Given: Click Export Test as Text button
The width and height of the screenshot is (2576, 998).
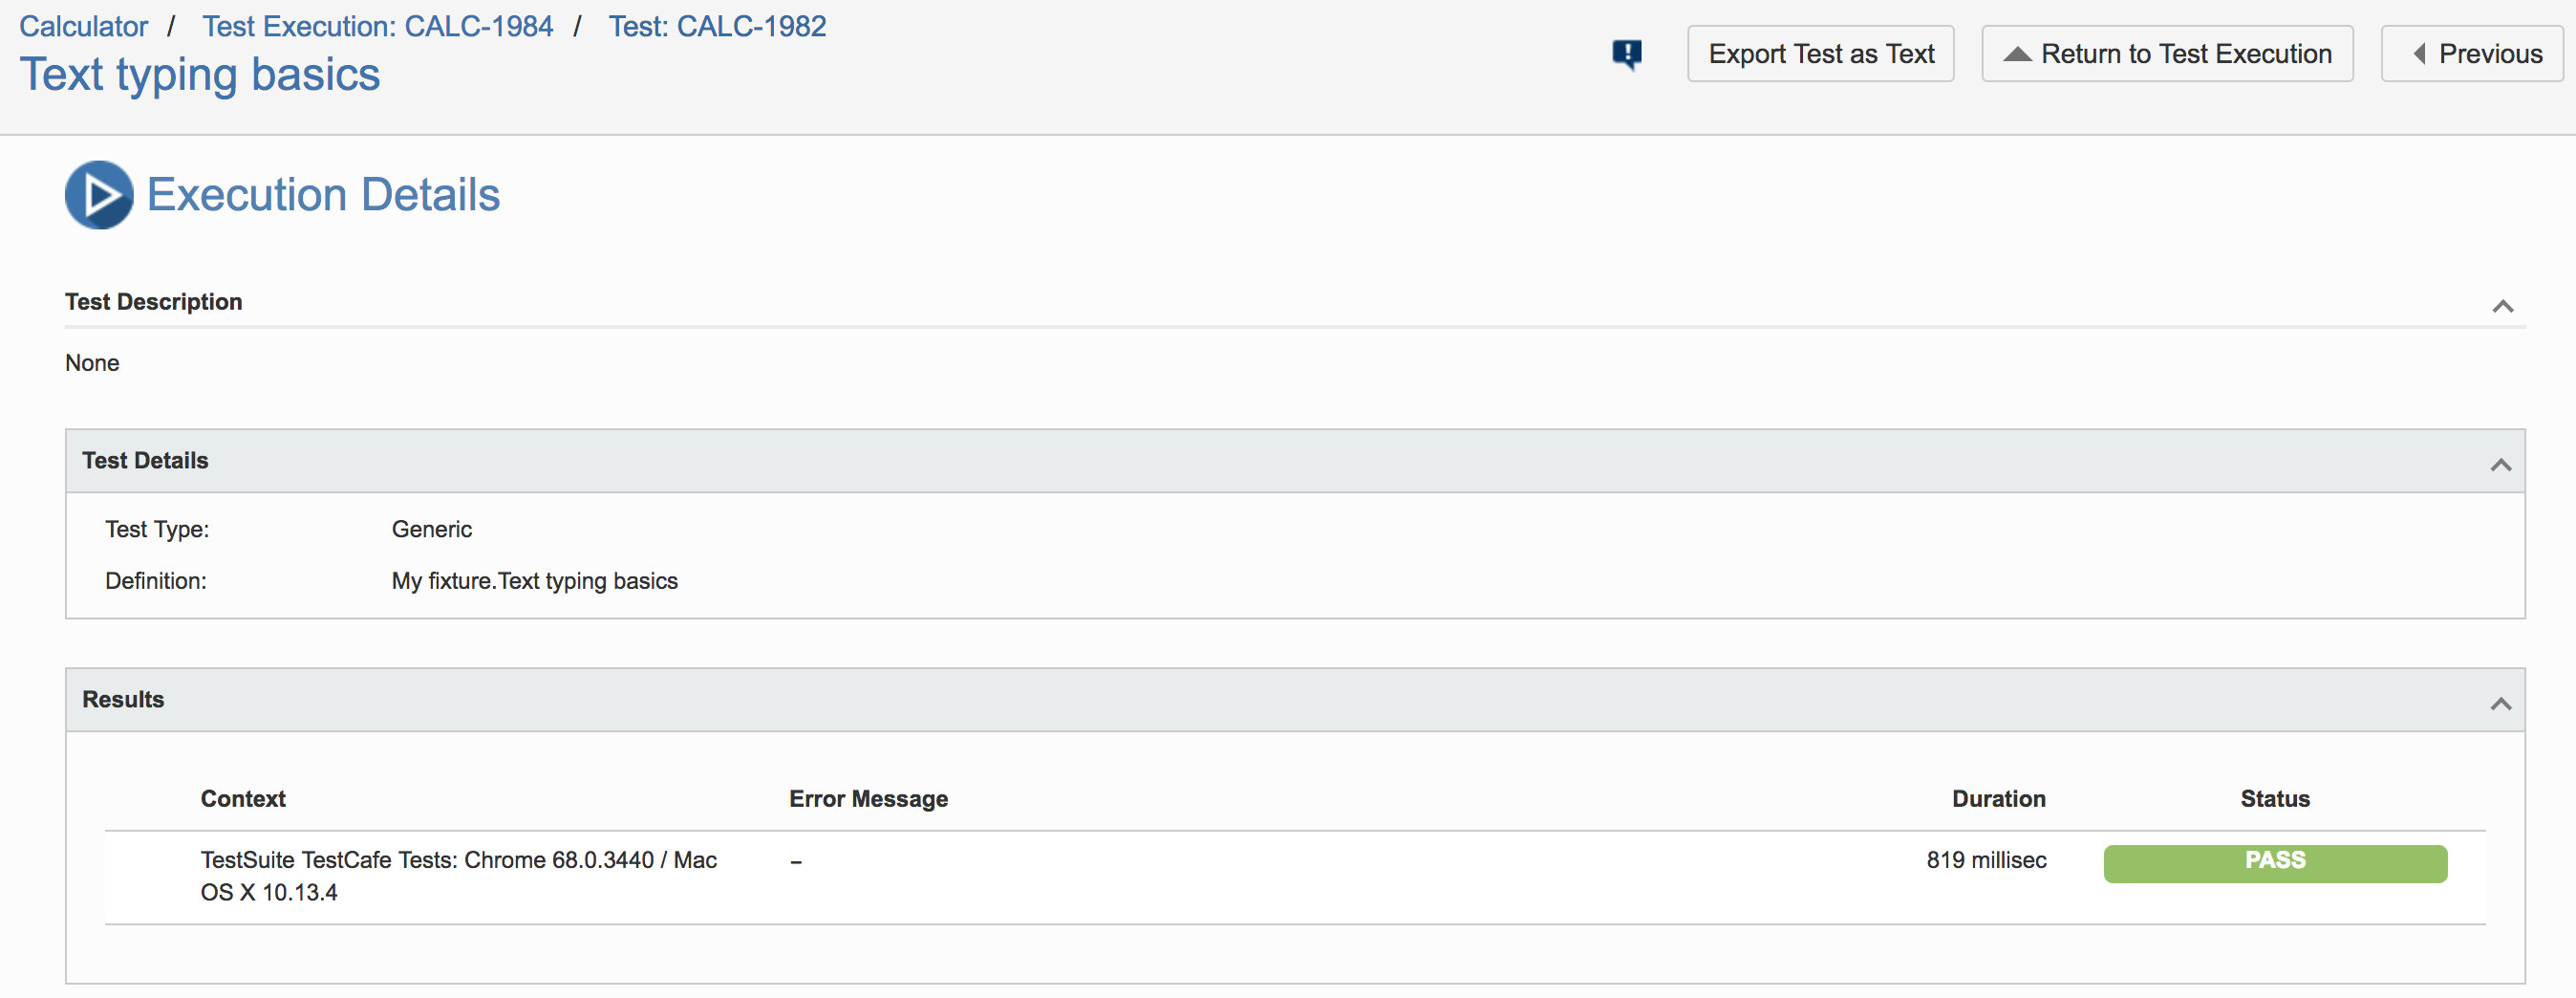Looking at the screenshot, I should pyautogui.click(x=1821, y=54).
